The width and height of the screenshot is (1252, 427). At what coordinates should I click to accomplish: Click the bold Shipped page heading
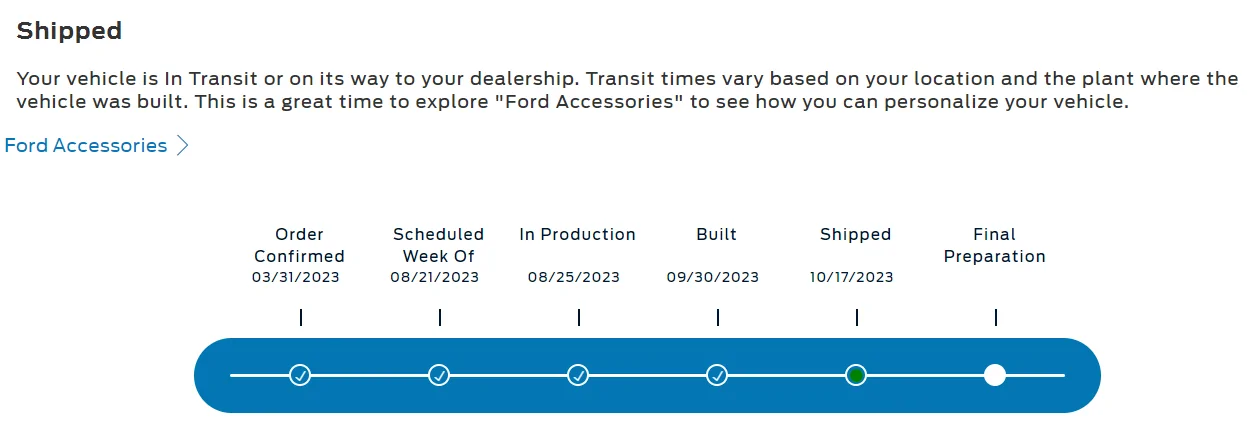pyautogui.click(x=69, y=31)
